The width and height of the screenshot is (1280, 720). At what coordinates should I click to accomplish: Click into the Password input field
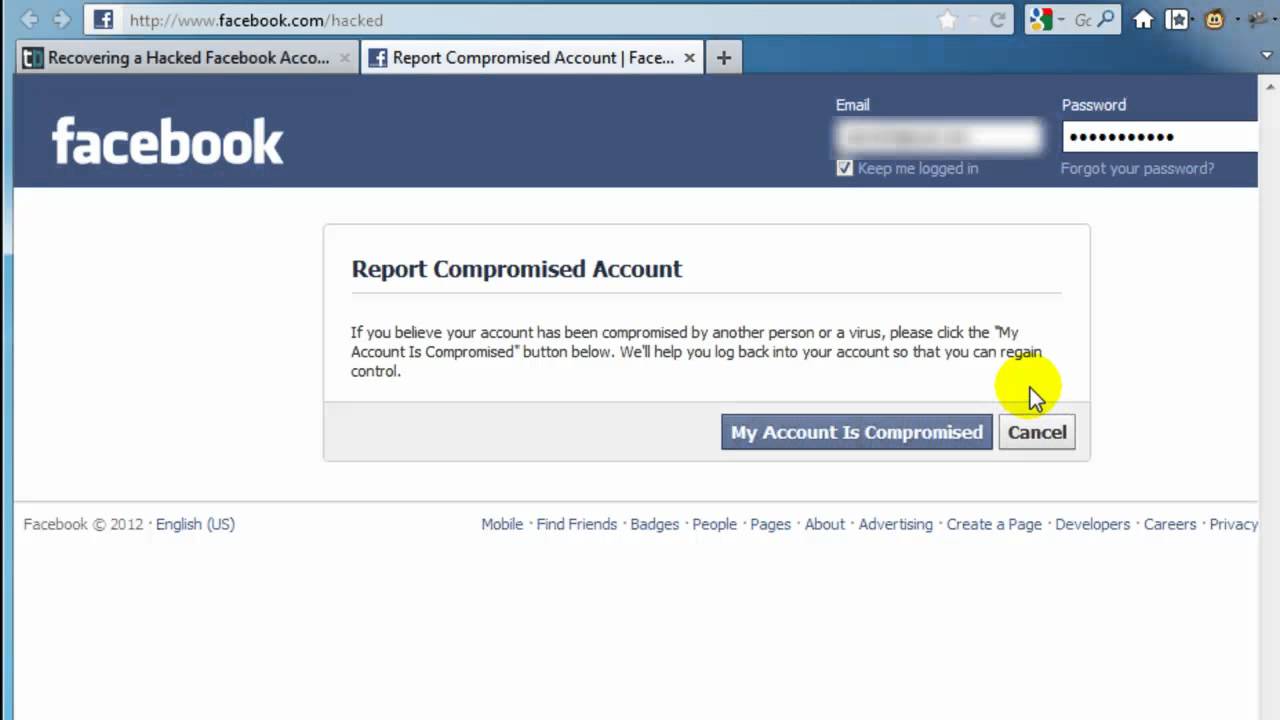coord(1160,136)
